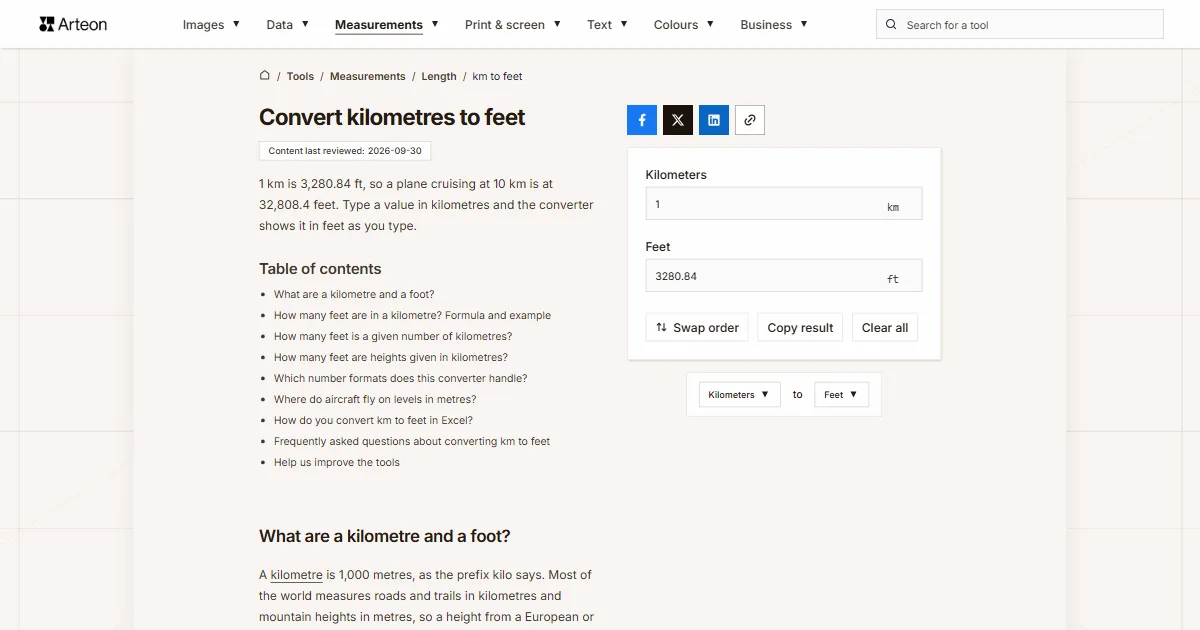Jump to km to feet in Excel link
1200x630 pixels.
(x=373, y=421)
